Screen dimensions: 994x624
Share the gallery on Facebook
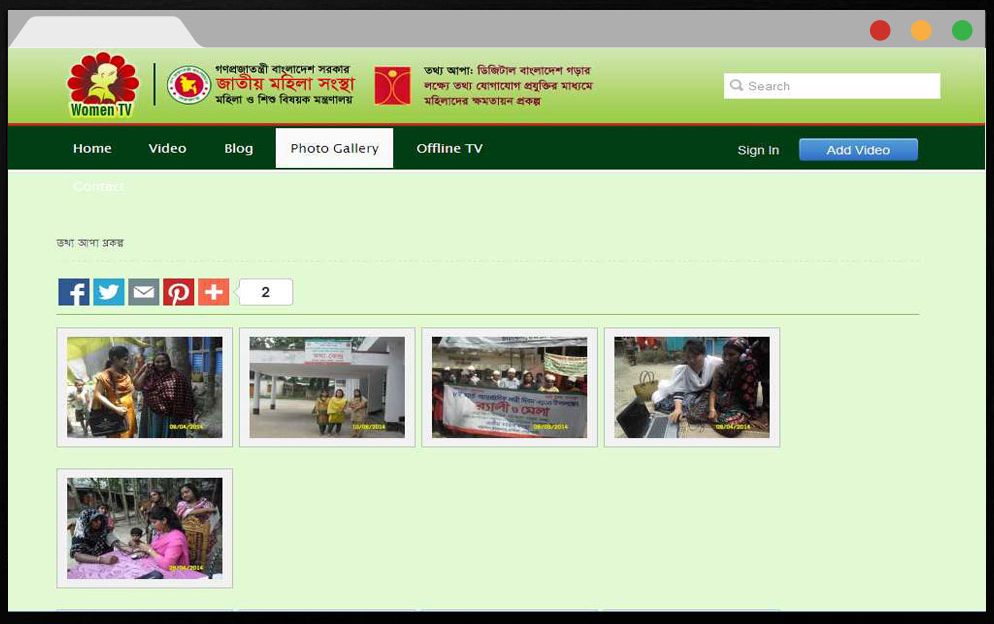74,292
